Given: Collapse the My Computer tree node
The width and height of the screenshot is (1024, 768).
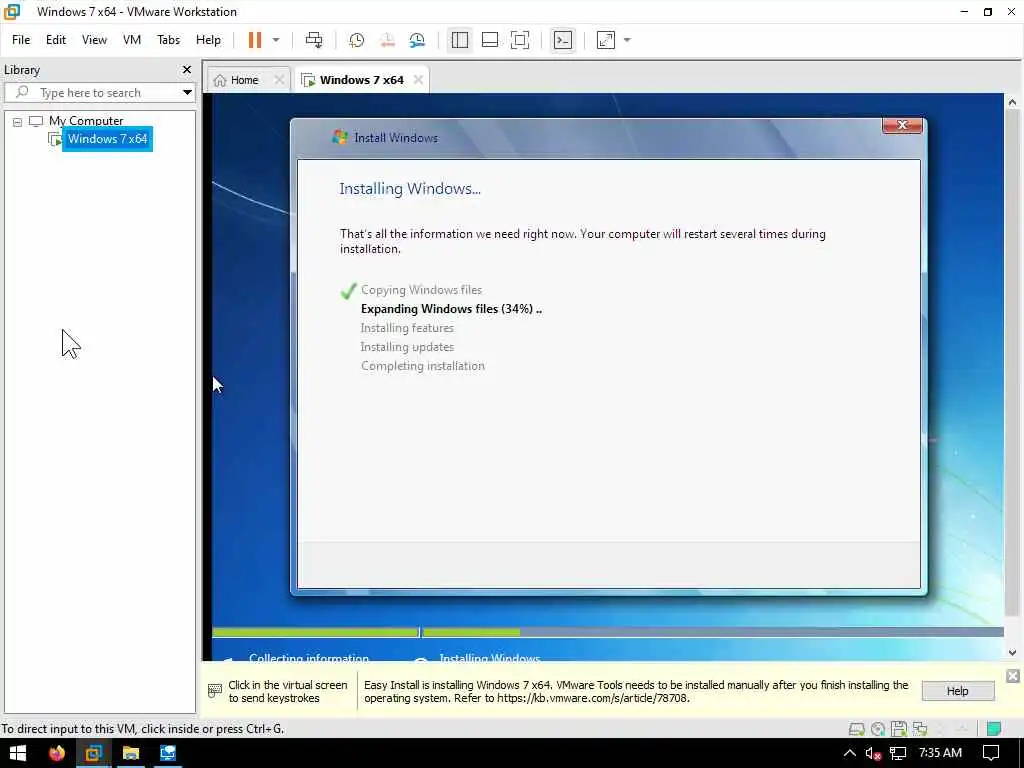Looking at the screenshot, I should point(18,121).
